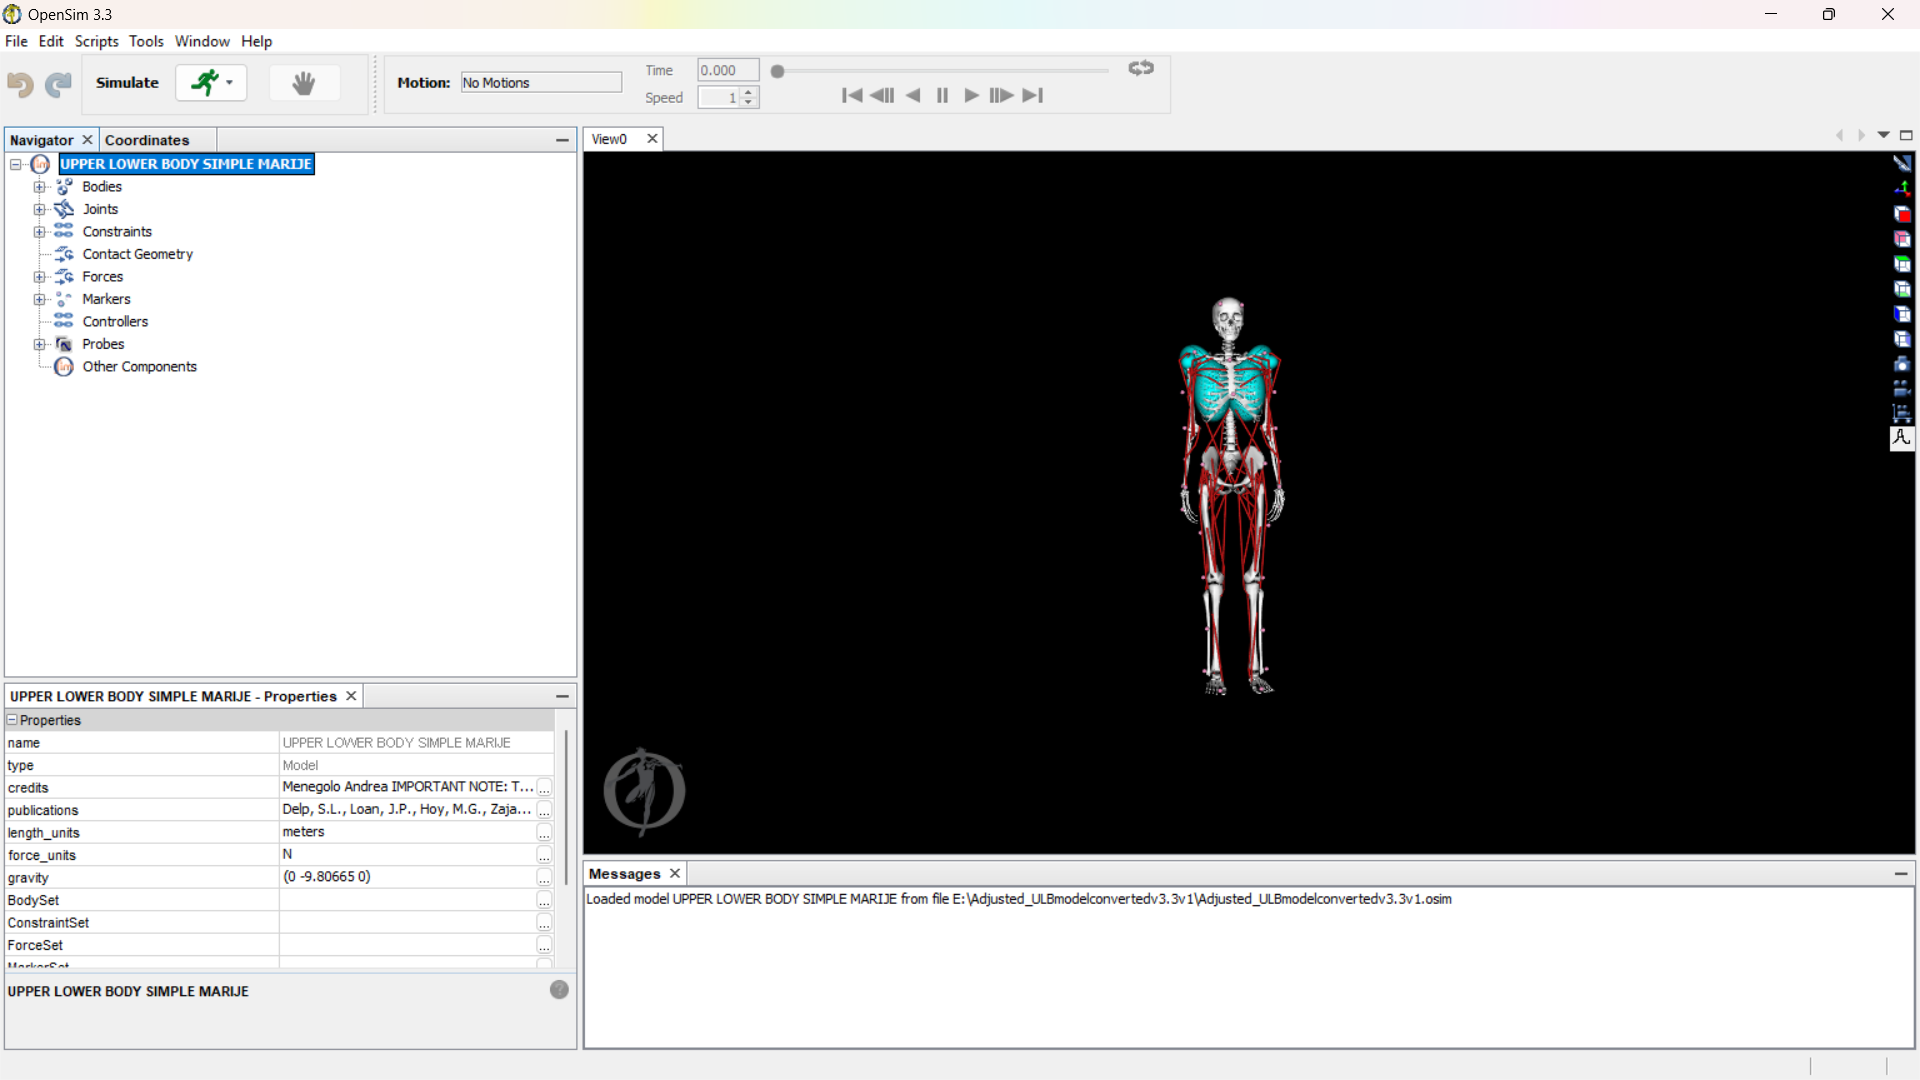Click the Redo arrow icon
The width and height of the screenshot is (1920, 1080).
click(x=58, y=84)
